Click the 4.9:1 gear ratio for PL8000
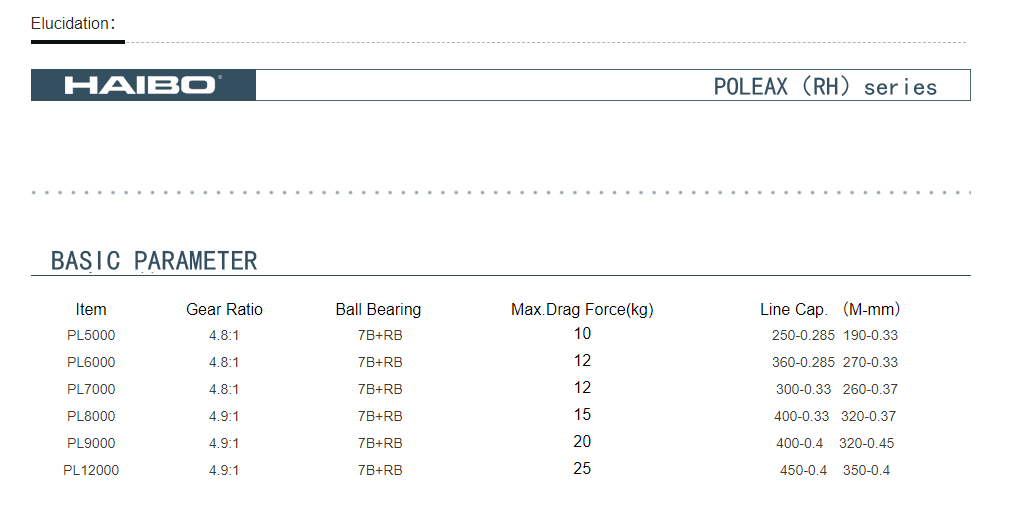This screenshot has width=1033, height=519. [224, 416]
